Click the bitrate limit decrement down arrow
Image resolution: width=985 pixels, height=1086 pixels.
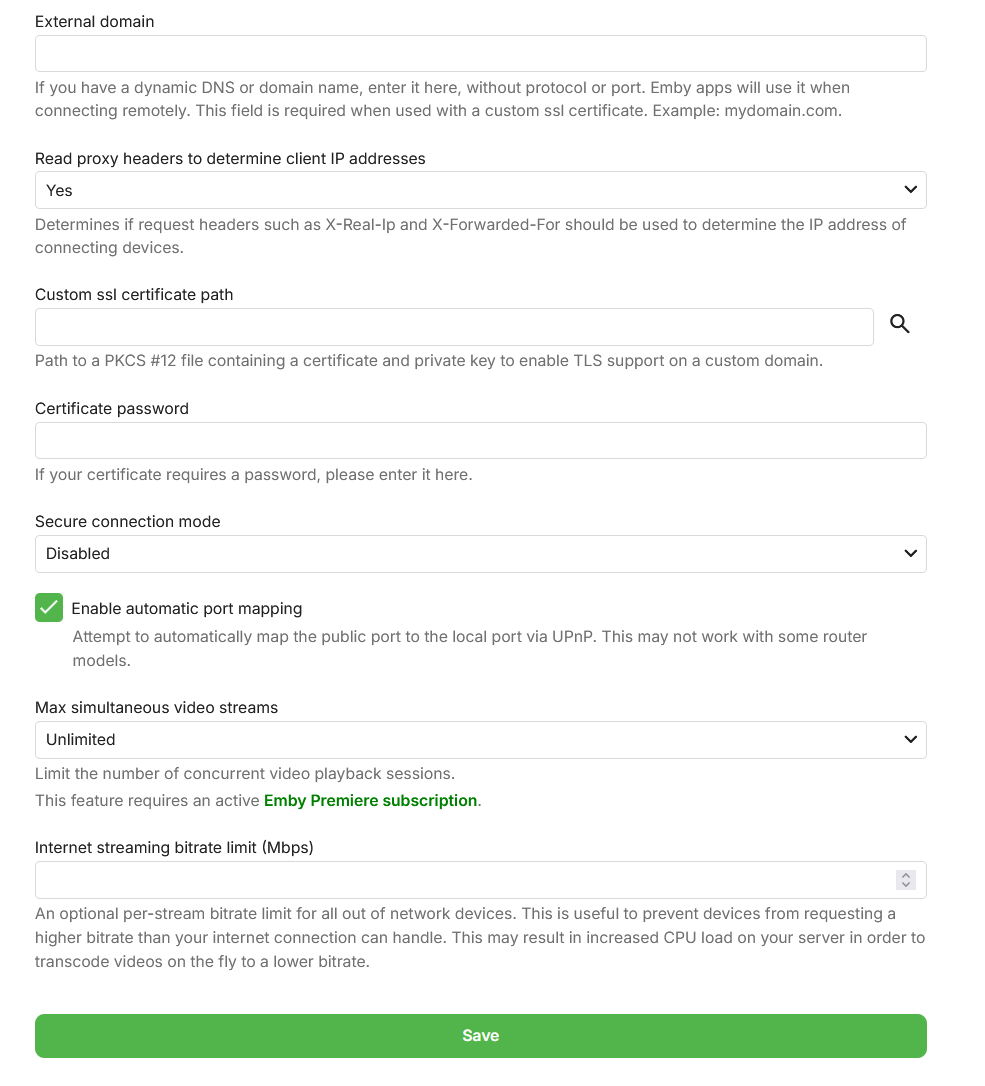tap(906, 885)
